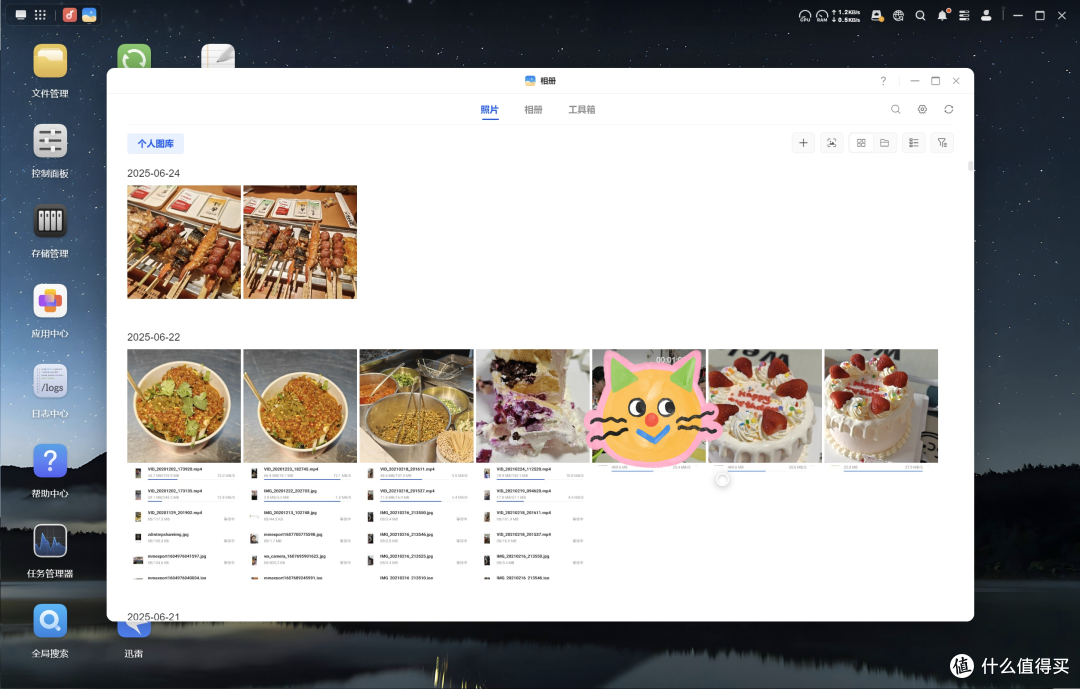Open the blueberry cake slice photo
The width and height of the screenshot is (1080, 689).
pos(532,406)
